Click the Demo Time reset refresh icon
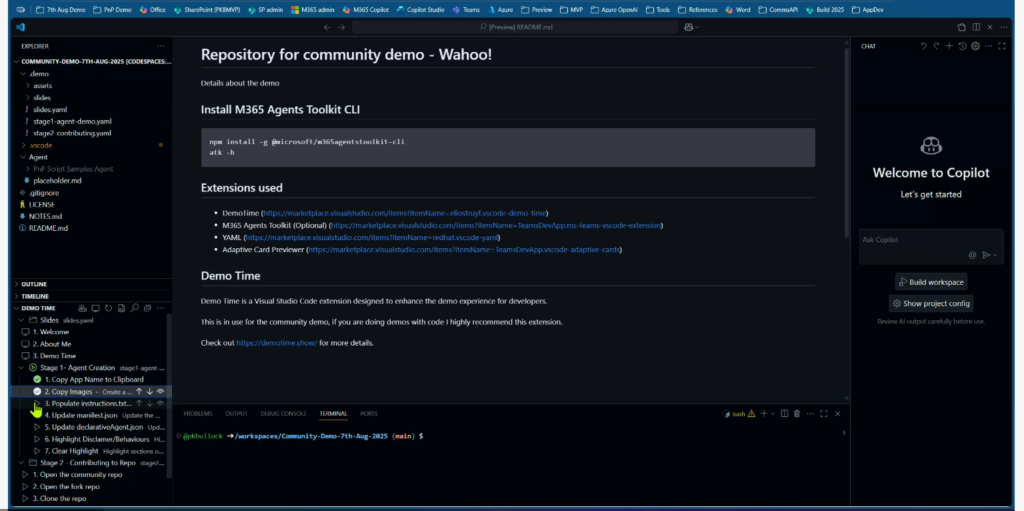1024x511 pixels. click(x=108, y=308)
